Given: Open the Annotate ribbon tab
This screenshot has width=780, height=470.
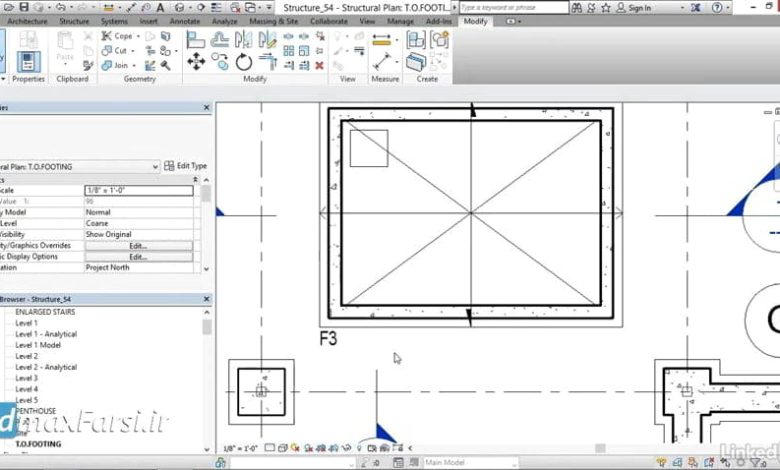Looking at the screenshot, I should (x=185, y=21).
